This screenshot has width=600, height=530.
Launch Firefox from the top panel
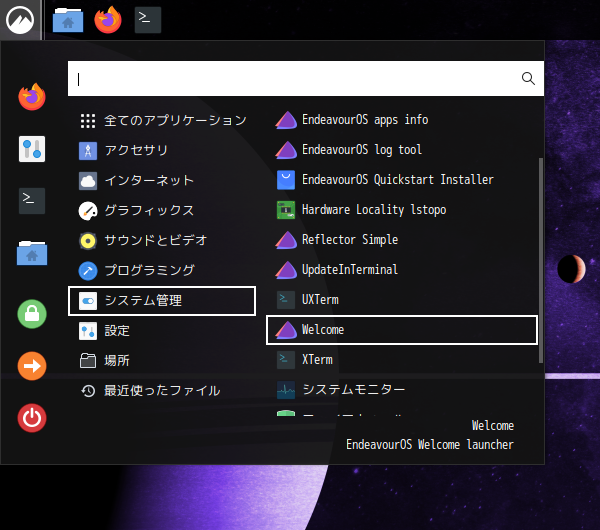click(x=108, y=20)
